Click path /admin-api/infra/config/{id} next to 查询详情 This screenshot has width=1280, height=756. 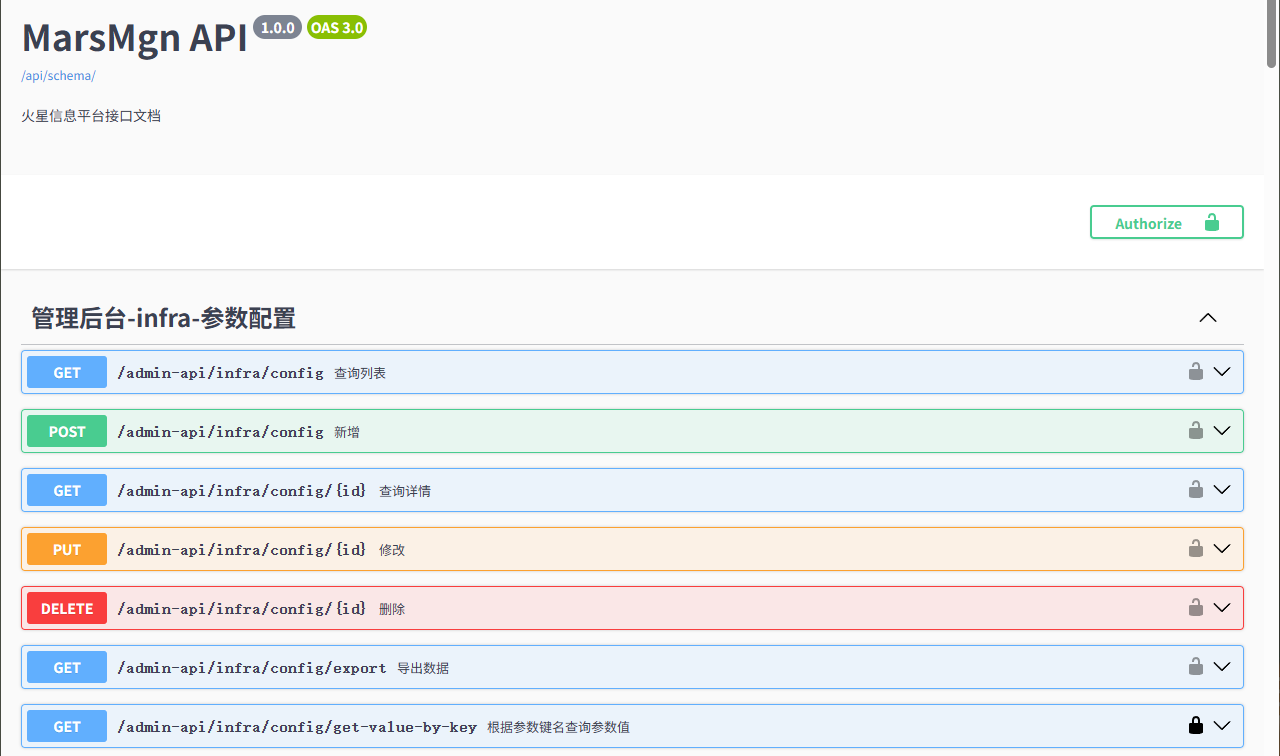pyautogui.click(x=242, y=491)
